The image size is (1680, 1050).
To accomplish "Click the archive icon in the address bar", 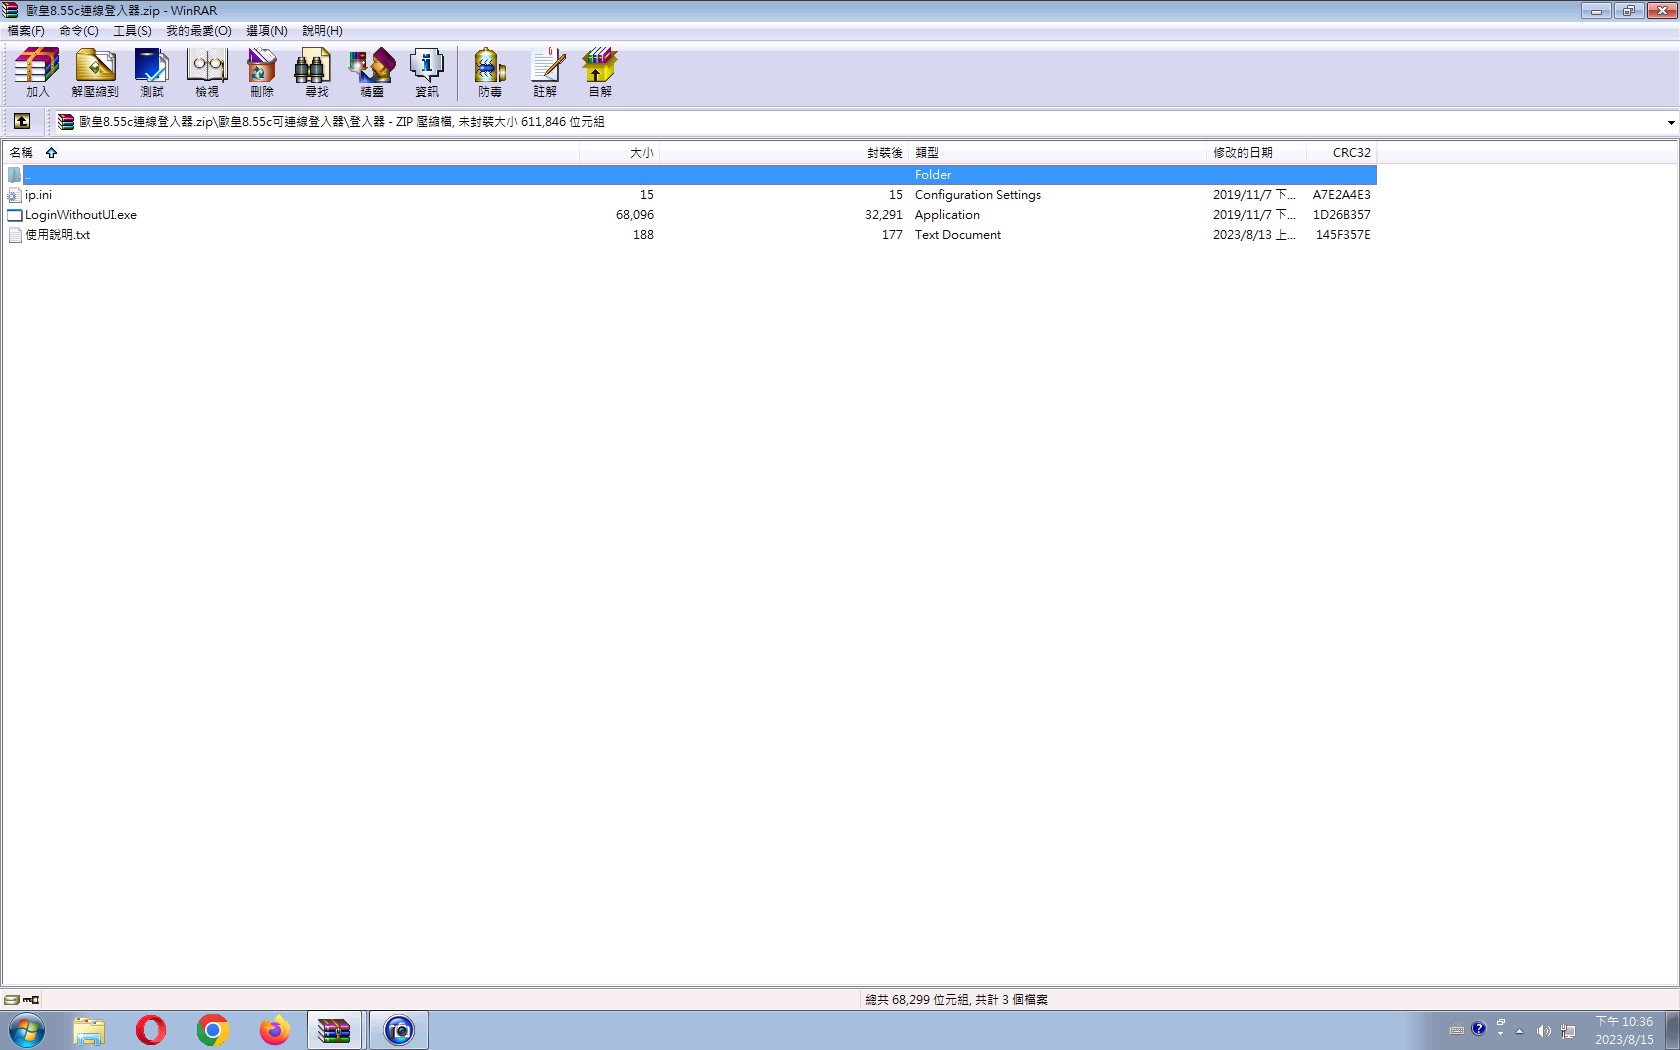I will coord(66,122).
